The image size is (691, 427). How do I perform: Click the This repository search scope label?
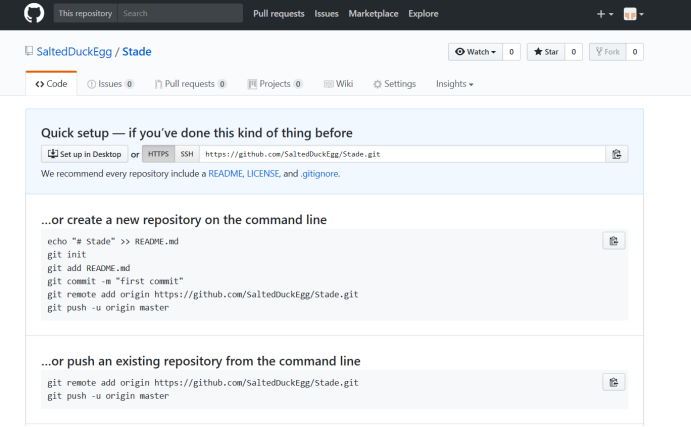click(85, 13)
